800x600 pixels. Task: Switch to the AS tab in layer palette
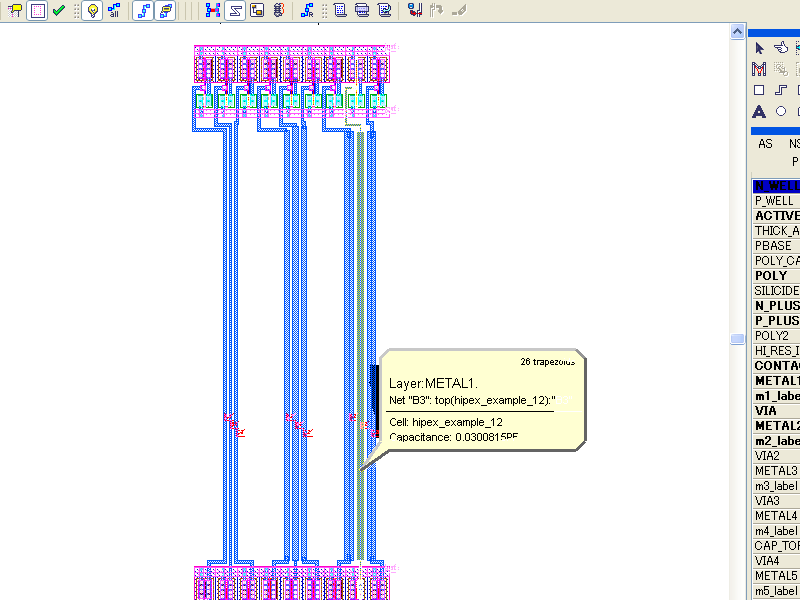pos(765,144)
